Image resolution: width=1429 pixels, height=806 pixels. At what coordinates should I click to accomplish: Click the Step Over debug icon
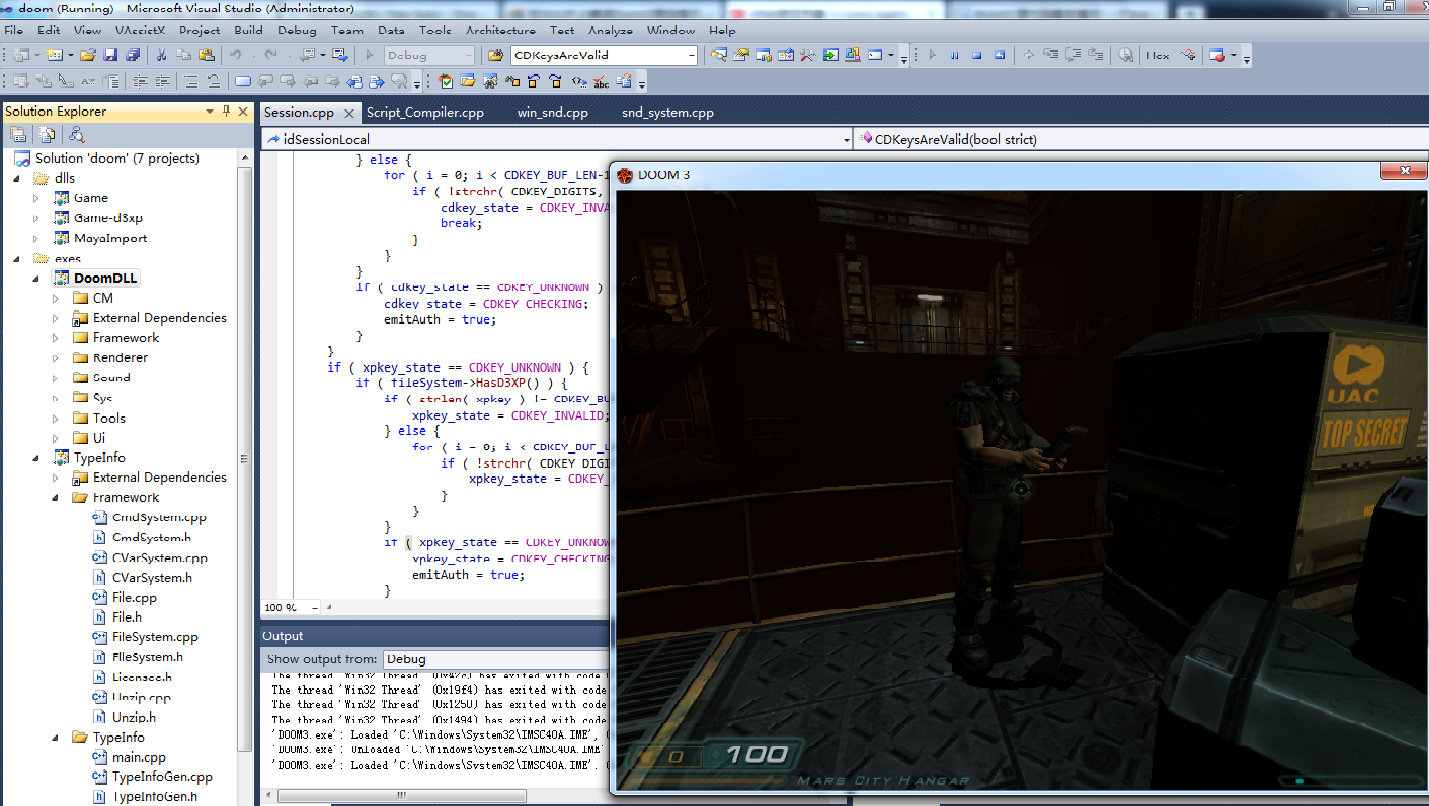tap(1073, 55)
